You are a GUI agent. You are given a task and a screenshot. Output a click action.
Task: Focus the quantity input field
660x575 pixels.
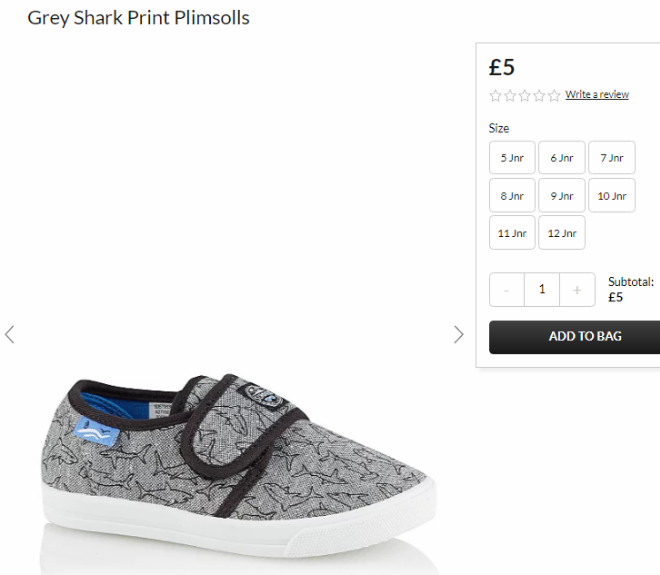542,290
